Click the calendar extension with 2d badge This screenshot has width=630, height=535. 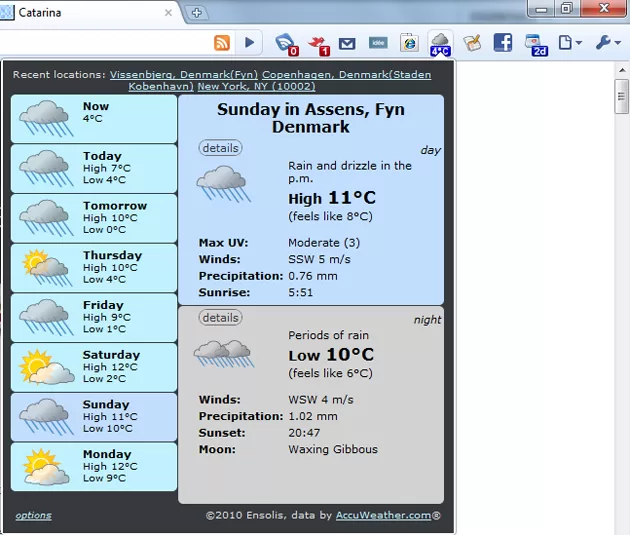535,43
